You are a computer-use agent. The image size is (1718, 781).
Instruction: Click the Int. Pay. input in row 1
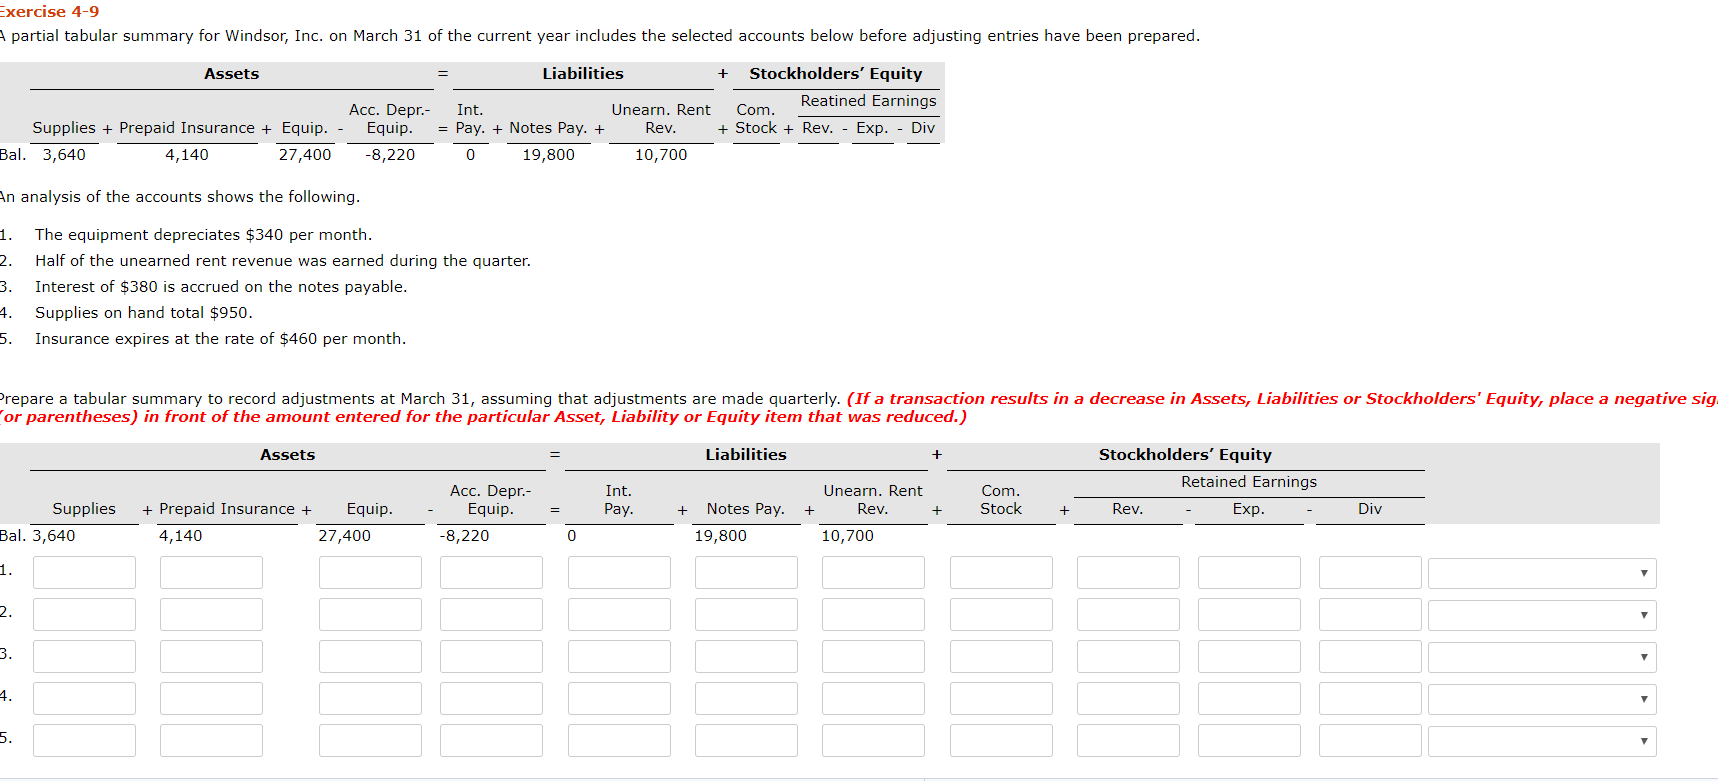[619, 573]
